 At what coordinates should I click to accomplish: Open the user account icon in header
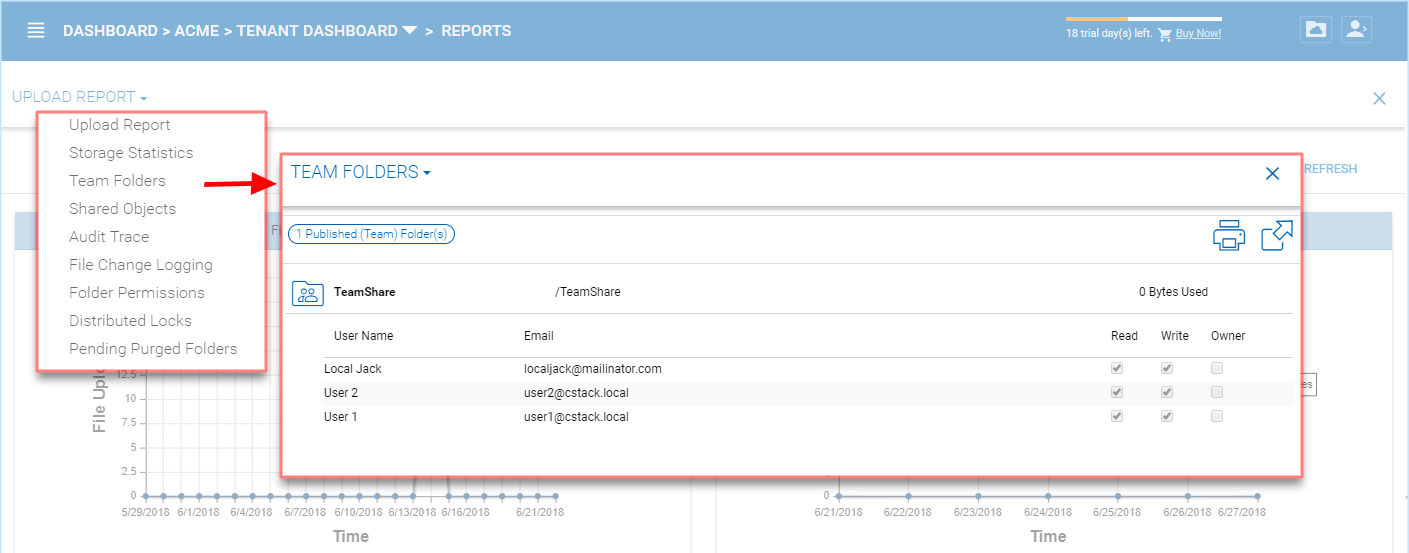tap(1356, 29)
